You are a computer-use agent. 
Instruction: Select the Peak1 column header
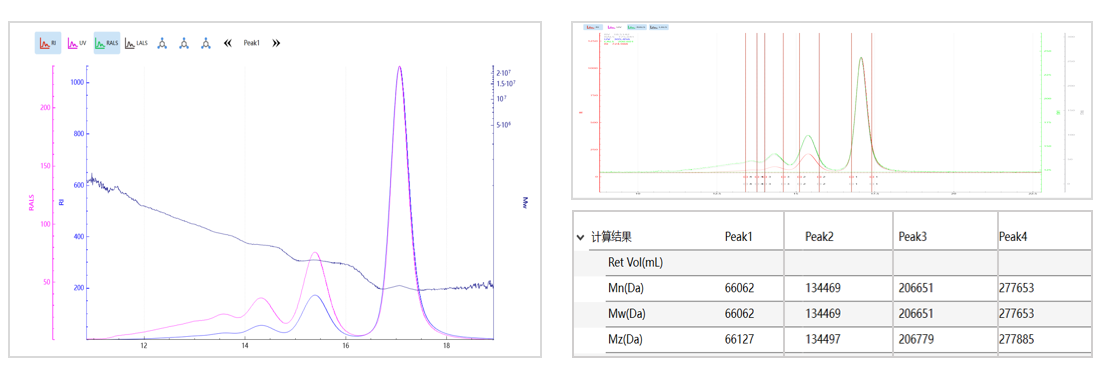(x=738, y=237)
